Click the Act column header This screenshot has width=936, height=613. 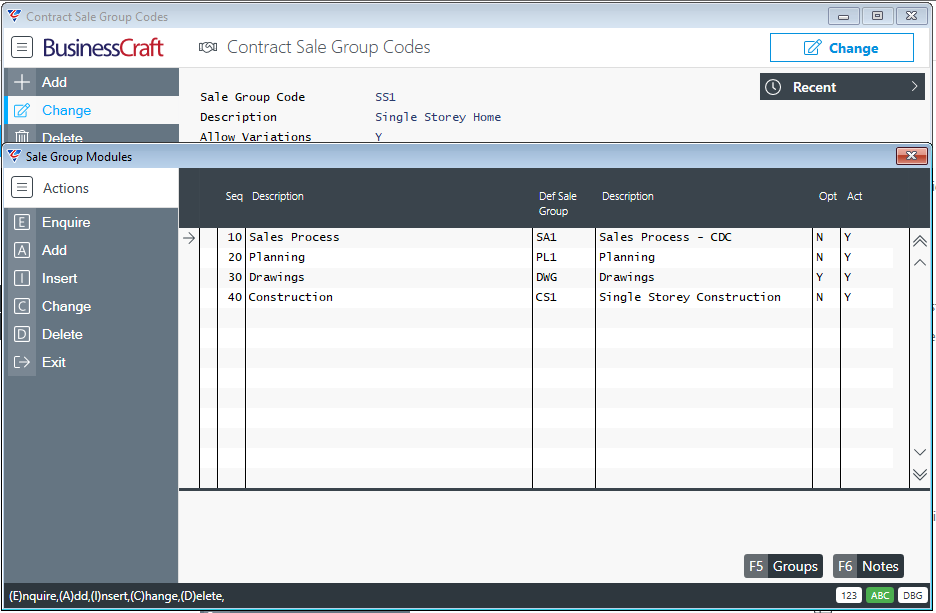(854, 196)
